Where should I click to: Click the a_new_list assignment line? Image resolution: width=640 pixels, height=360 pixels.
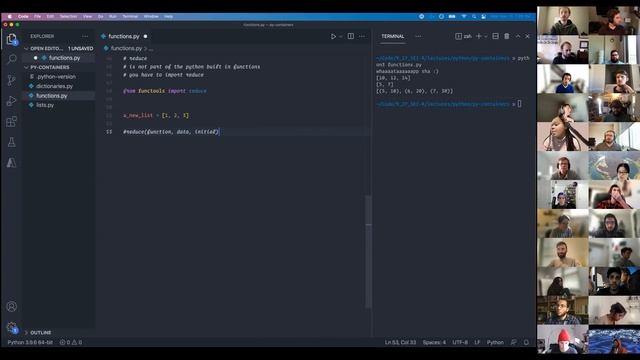point(156,116)
